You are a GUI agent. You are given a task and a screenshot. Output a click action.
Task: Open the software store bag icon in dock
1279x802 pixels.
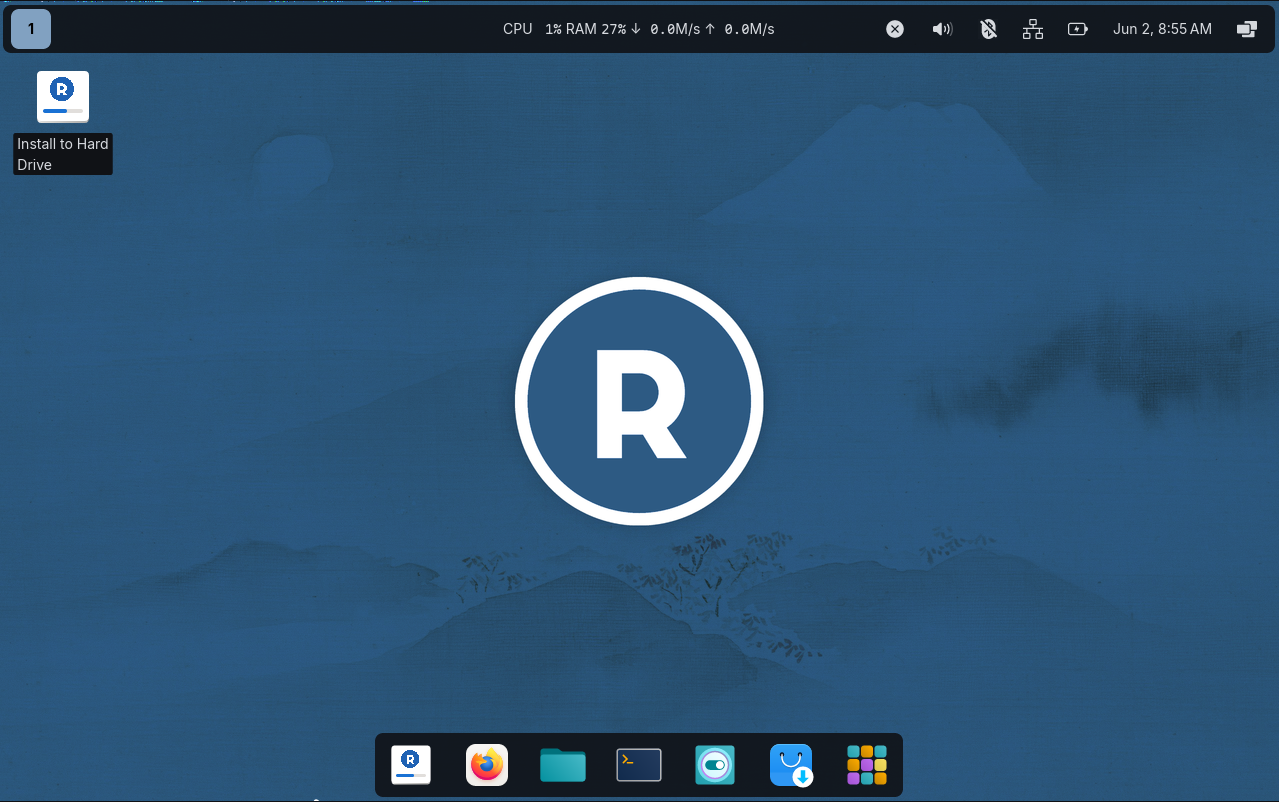[791, 765]
